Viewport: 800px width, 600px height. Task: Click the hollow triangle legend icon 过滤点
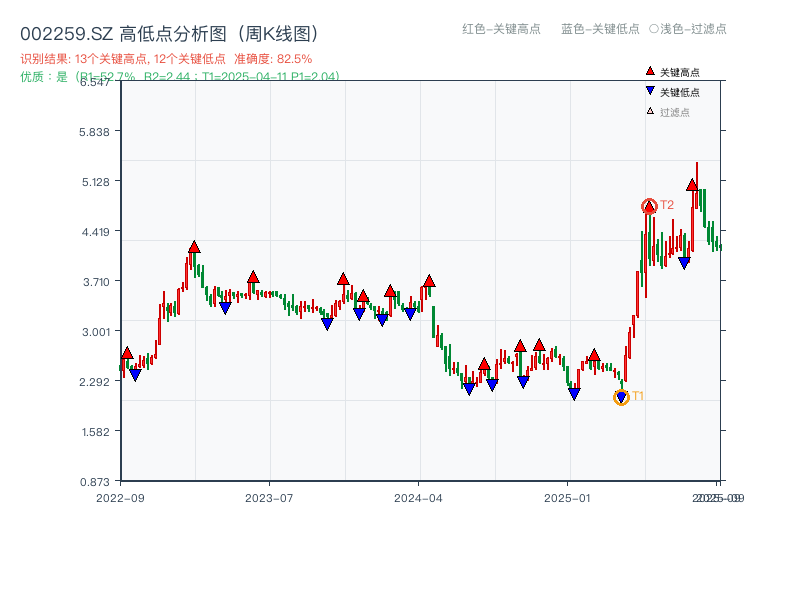coord(650,111)
